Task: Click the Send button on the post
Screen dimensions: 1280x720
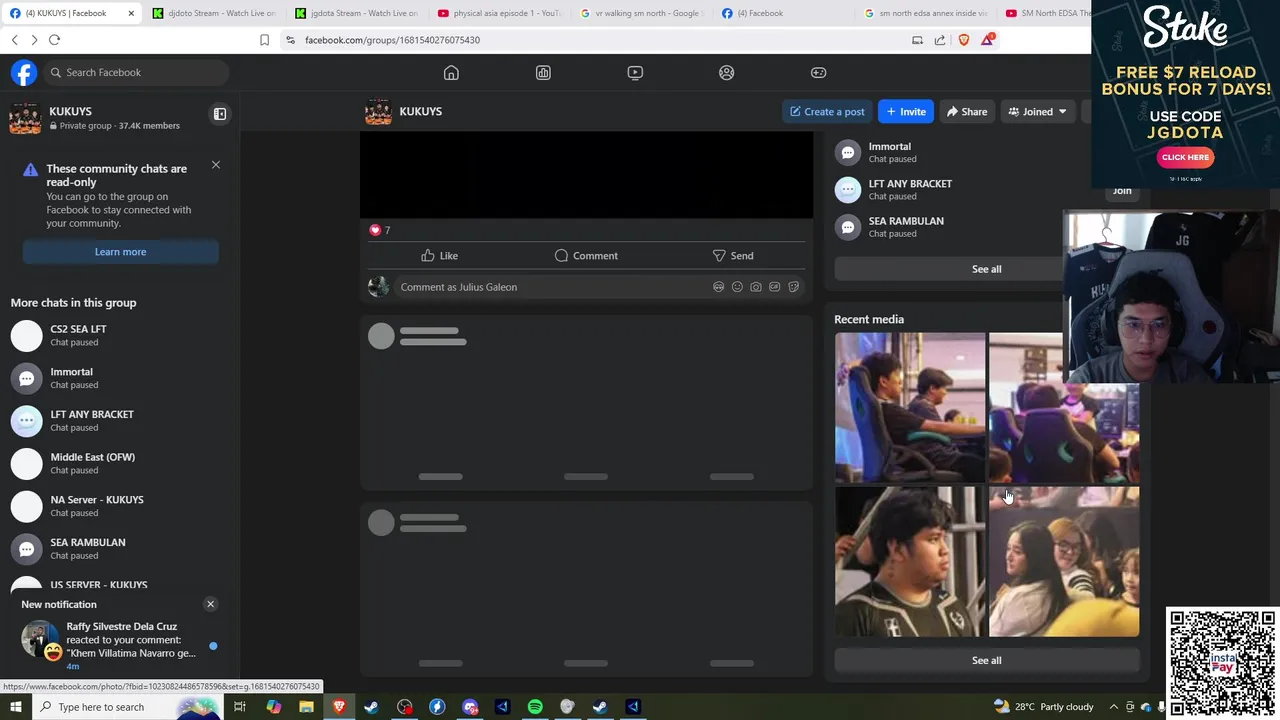Action: 732,256
